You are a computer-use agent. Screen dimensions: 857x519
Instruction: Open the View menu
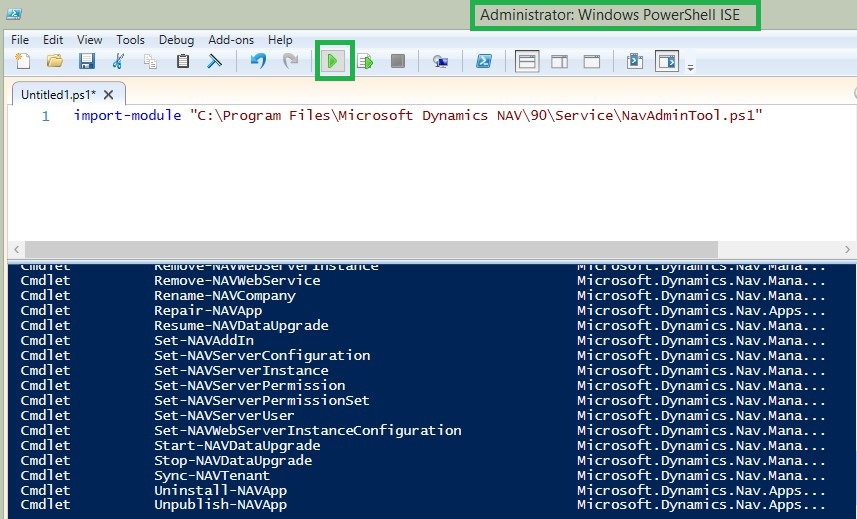(90, 40)
